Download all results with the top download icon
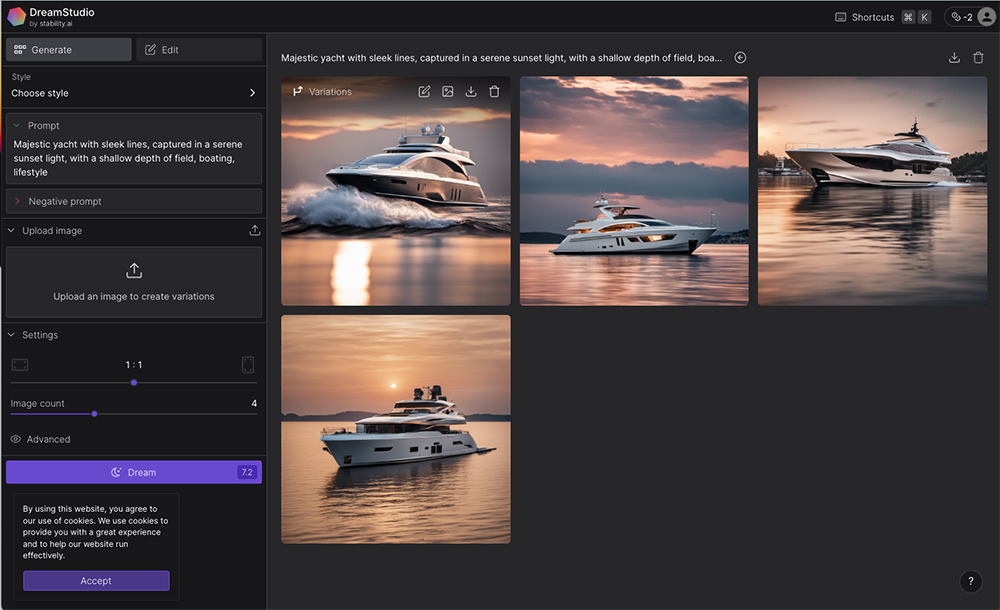This screenshot has width=1000, height=610. [x=954, y=57]
